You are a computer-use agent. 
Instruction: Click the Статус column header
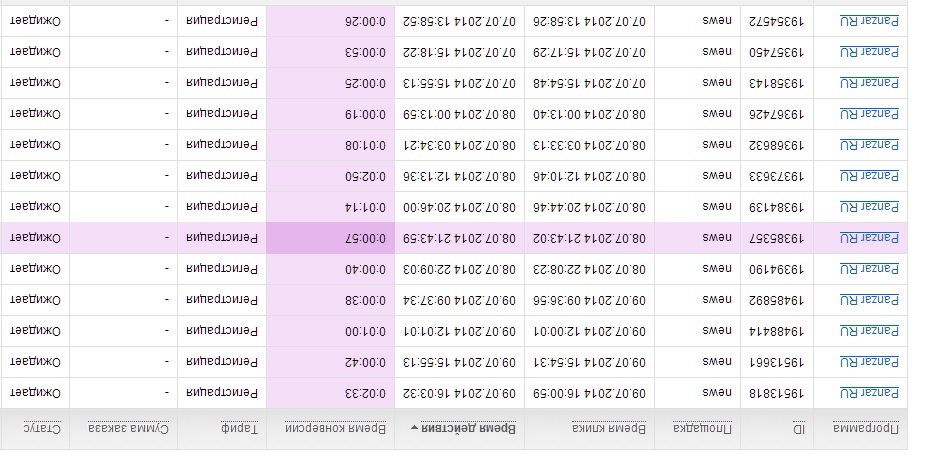pyautogui.click(x=42, y=428)
